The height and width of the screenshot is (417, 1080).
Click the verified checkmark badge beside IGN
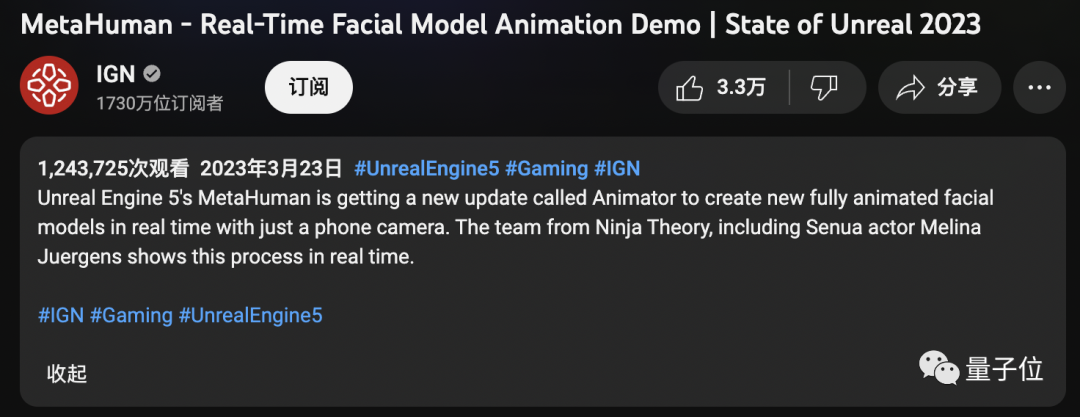coord(153,74)
